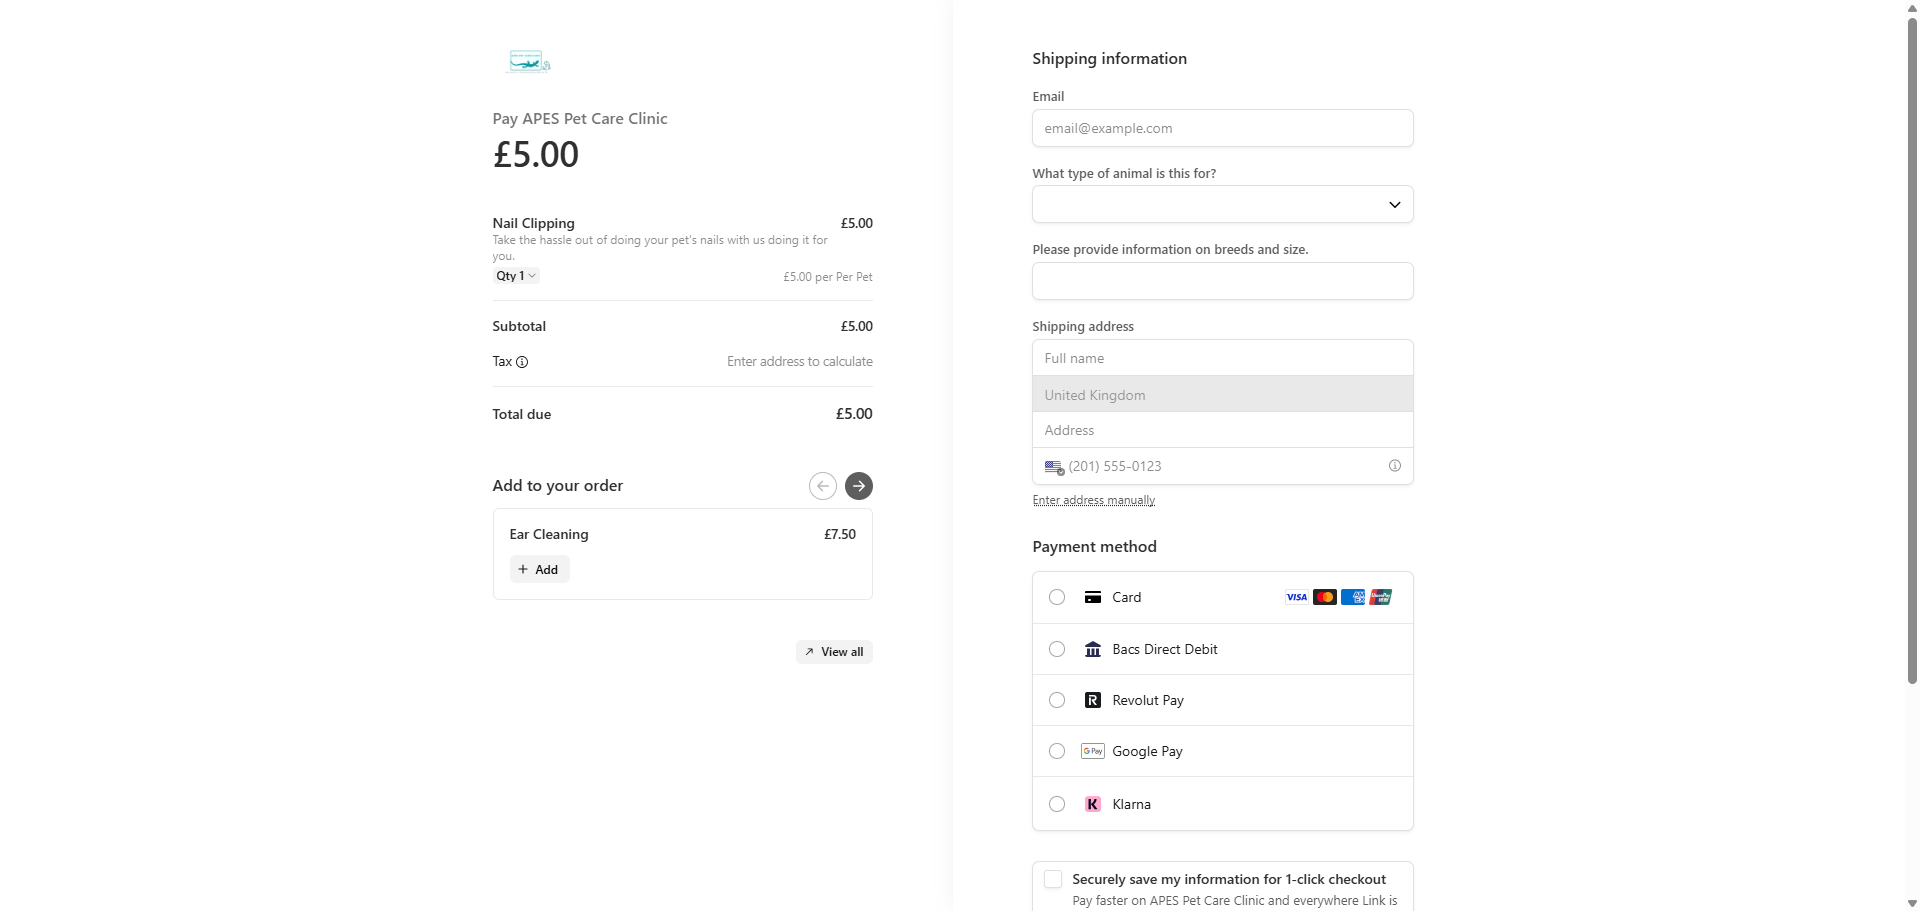Viewport: 1920px width, 911px height.
Task: Go to next add-on with right arrow
Action: [x=859, y=486]
